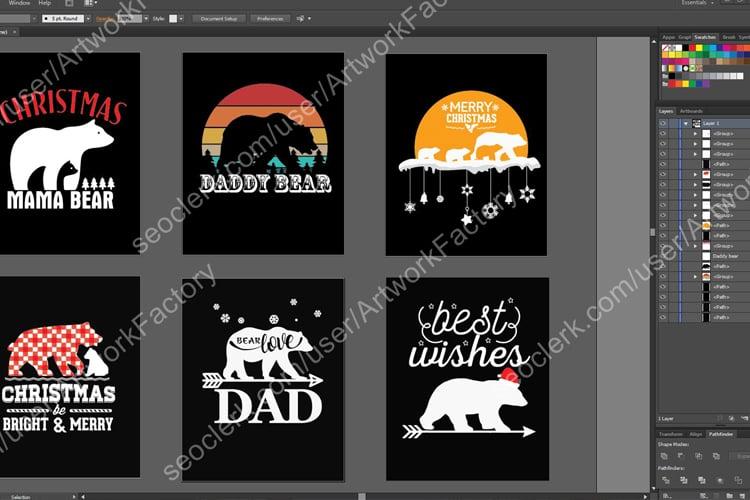
Task: Click the Document Setup button
Action: click(x=219, y=19)
